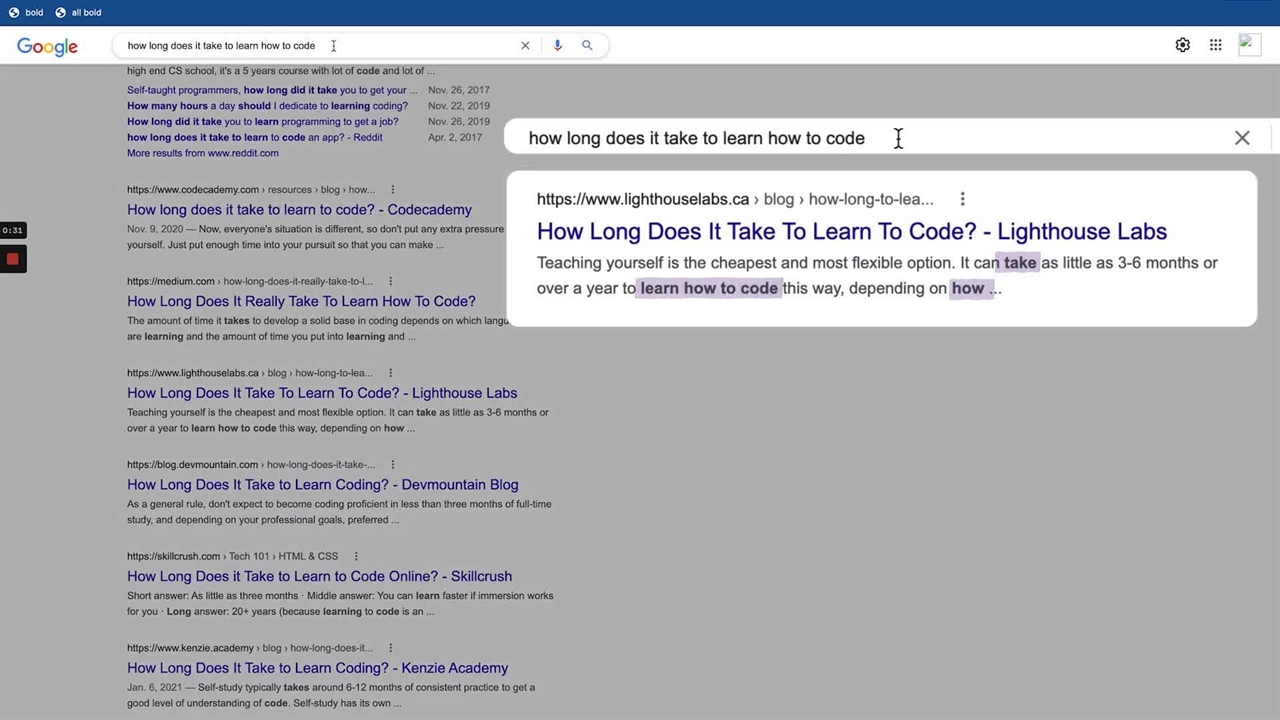Click the magnifying glass search icon
1280x720 pixels.
click(x=587, y=46)
